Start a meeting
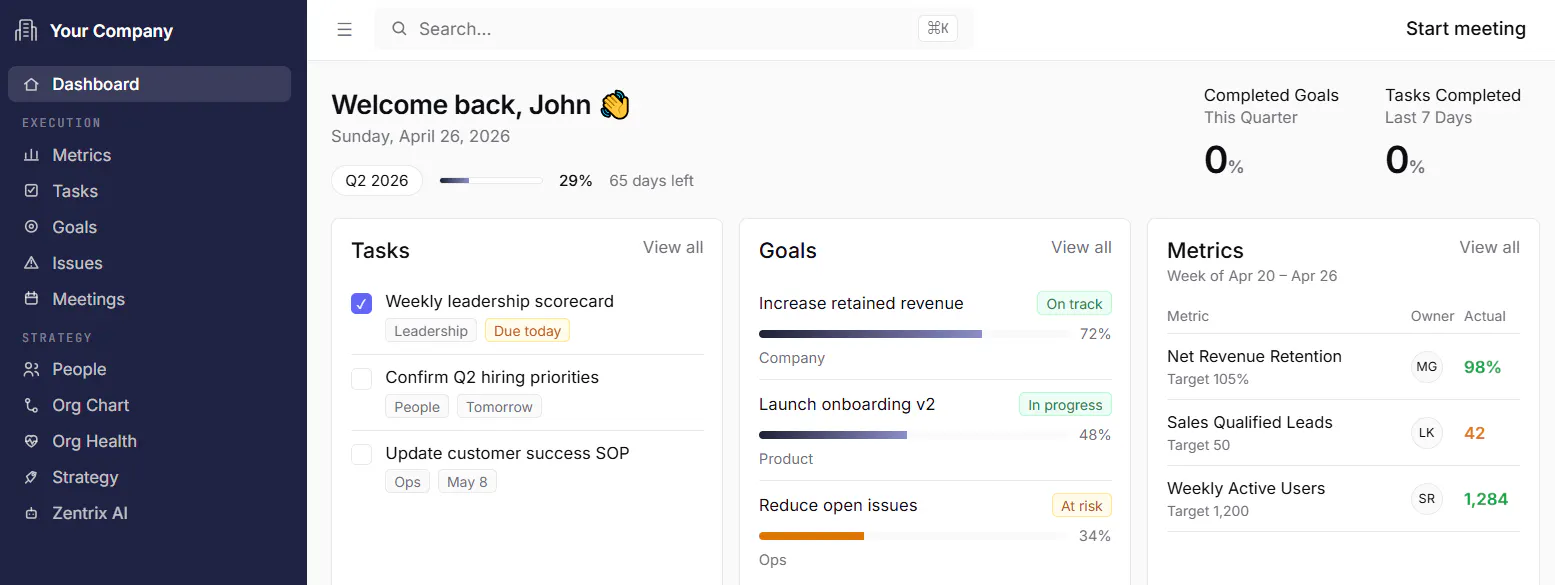This screenshot has width=1555, height=585. tap(1466, 29)
